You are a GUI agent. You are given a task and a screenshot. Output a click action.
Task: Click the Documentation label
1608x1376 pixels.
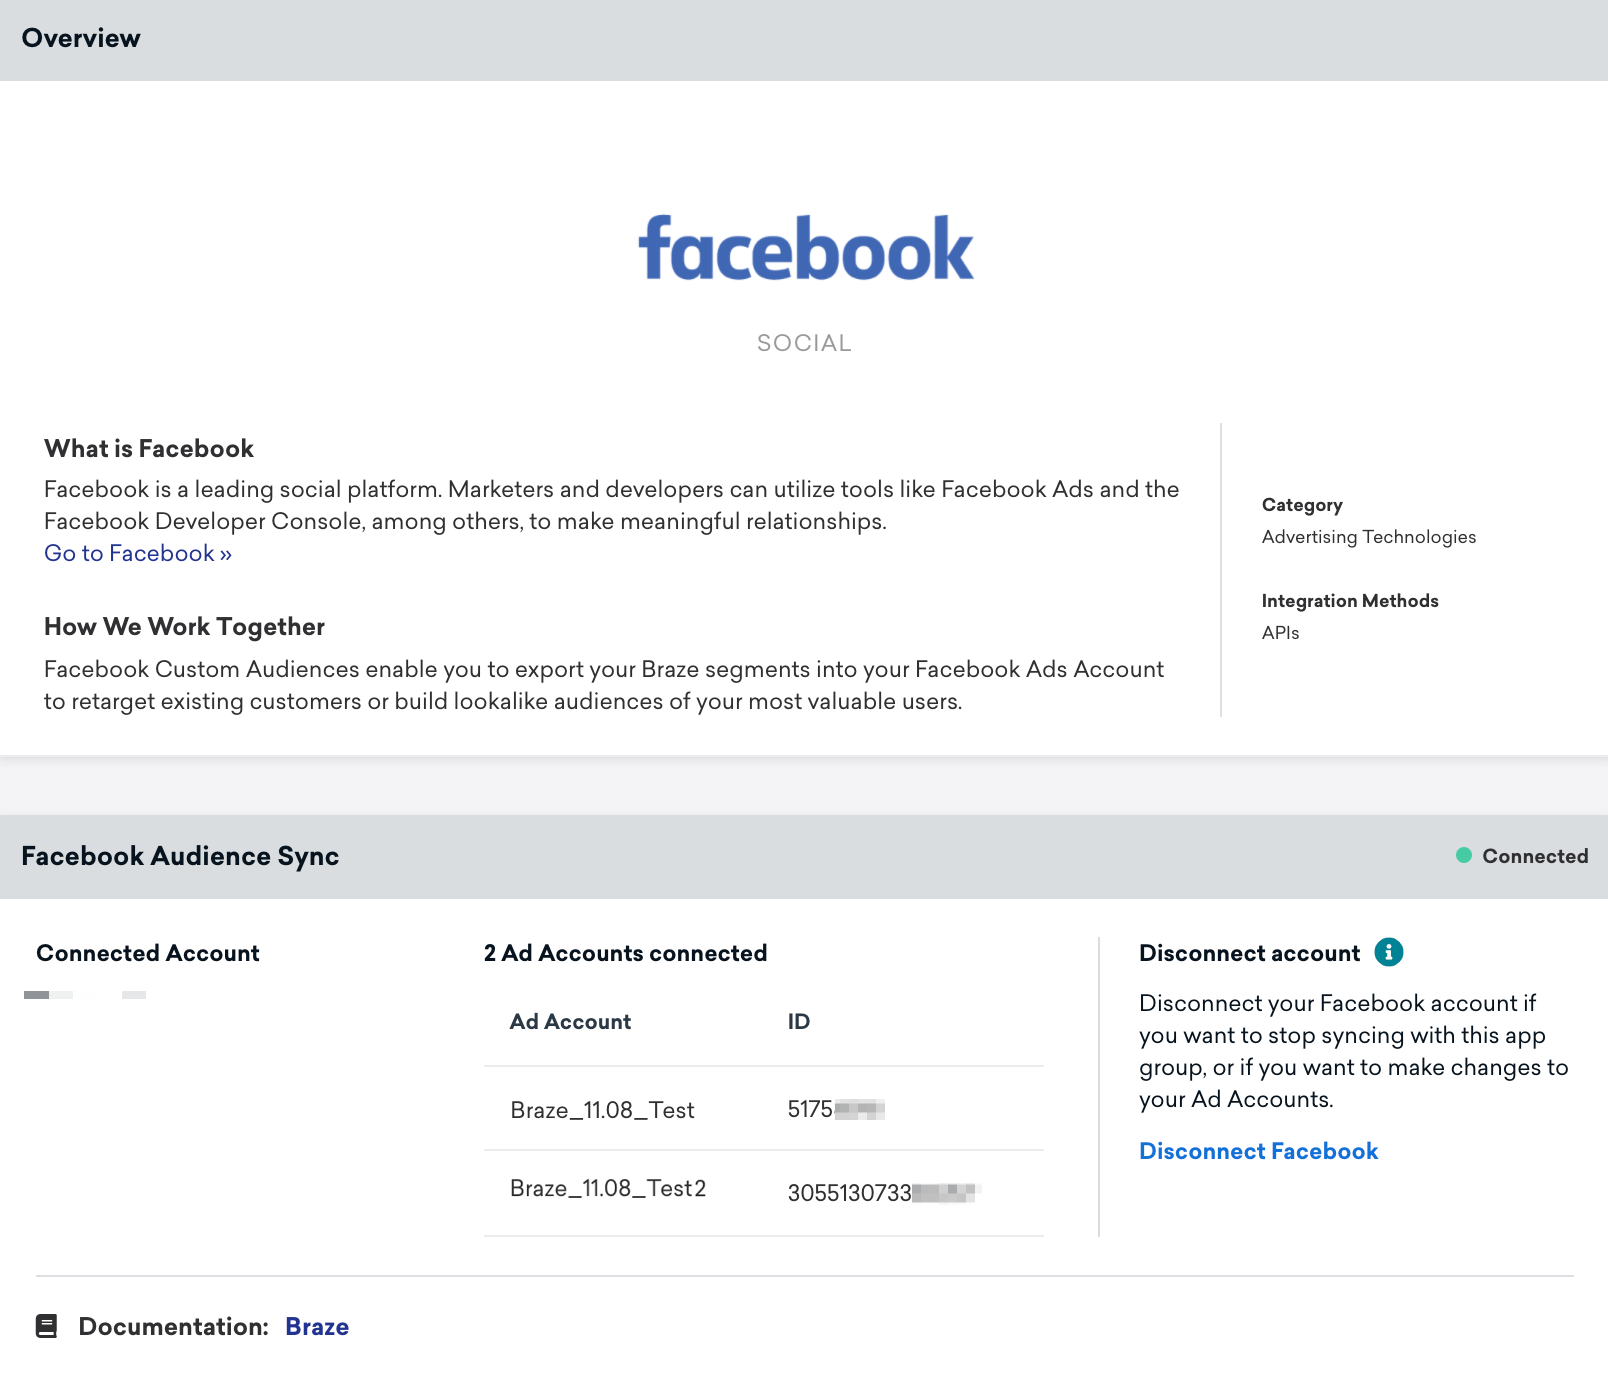point(174,1326)
